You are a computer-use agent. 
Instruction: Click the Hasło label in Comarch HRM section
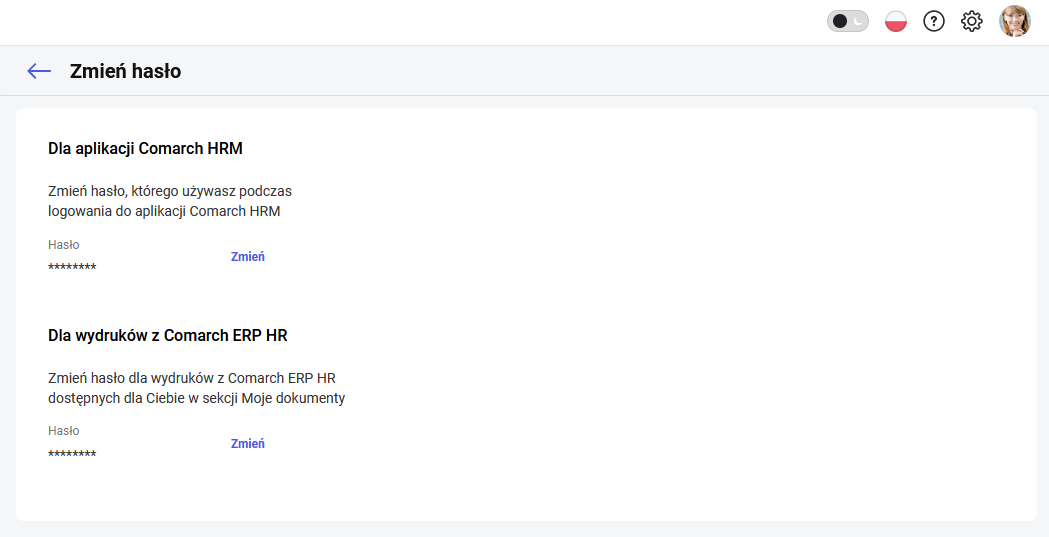click(64, 245)
